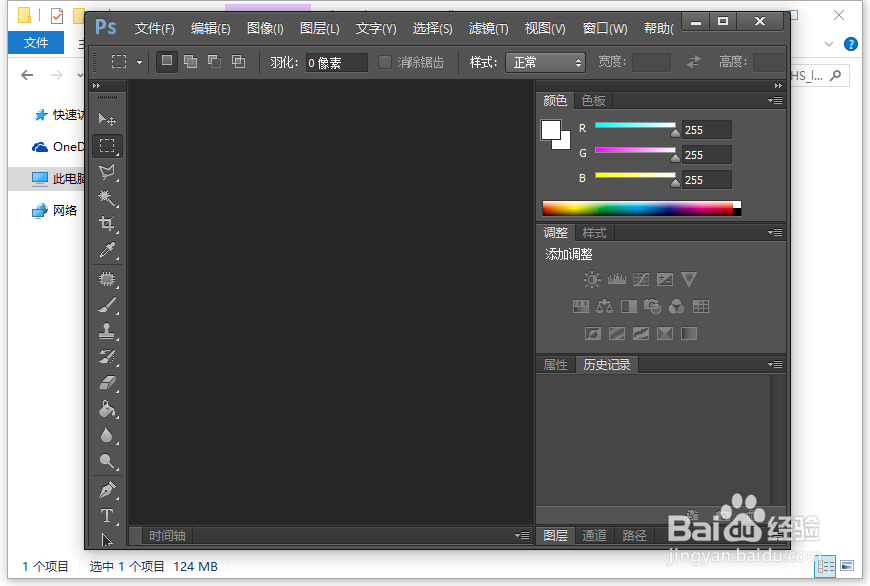This screenshot has width=870, height=586.
Task: Add a Gradient Map adjustment
Action: [689, 334]
